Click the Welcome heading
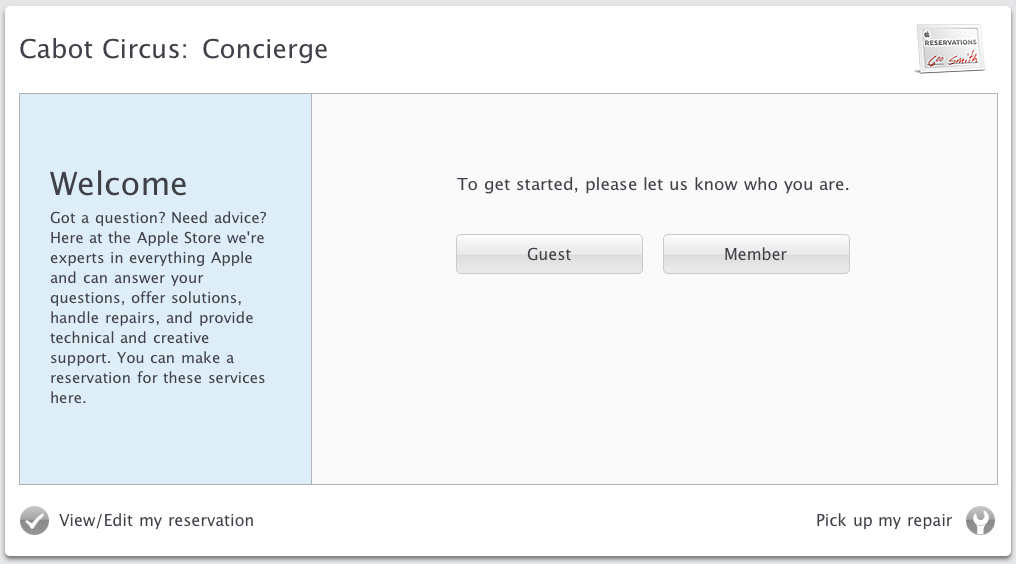The image size is (1016, 564). point(118,184)
